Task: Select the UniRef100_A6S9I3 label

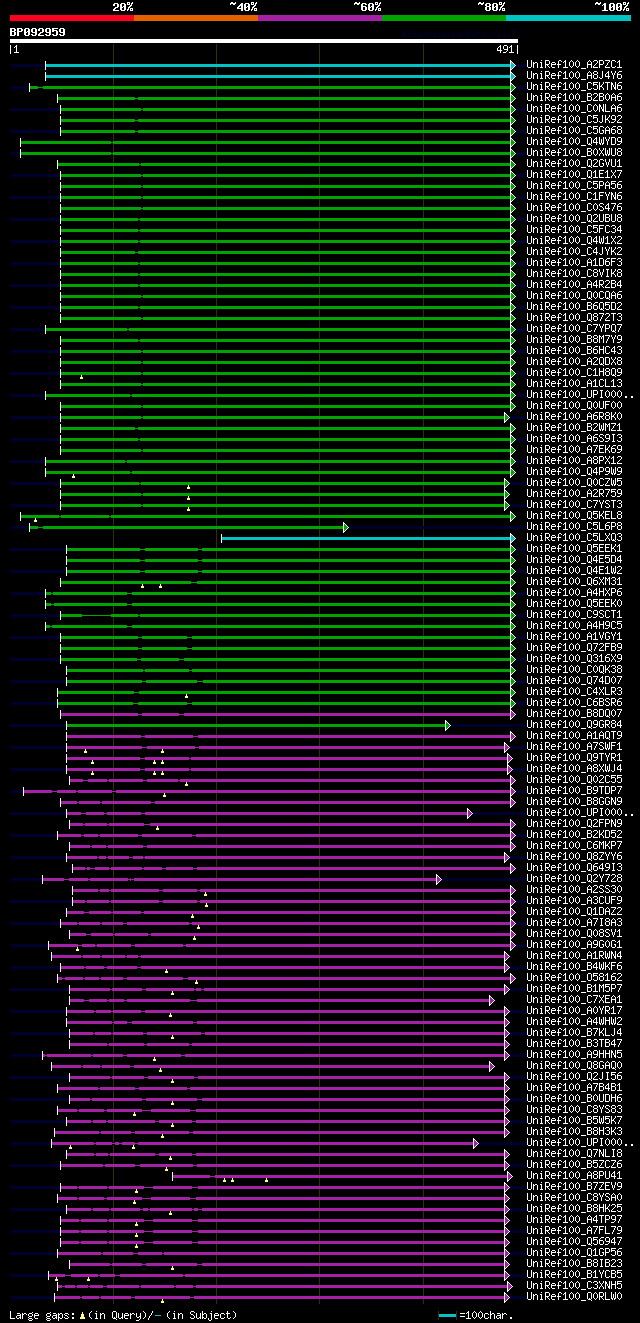Action: [x=574, y=438]
